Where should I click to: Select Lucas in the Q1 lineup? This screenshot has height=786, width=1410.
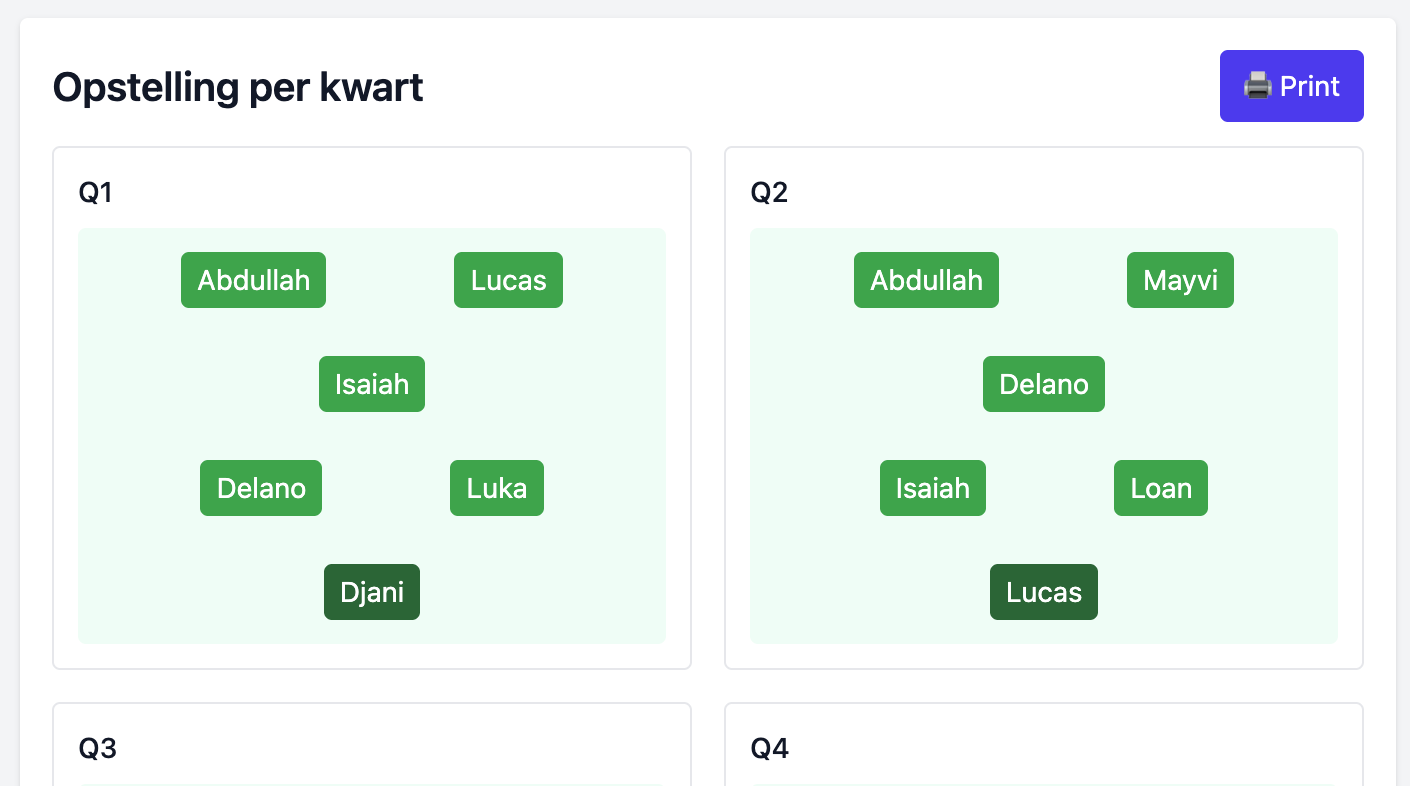[x=508, y=280]
